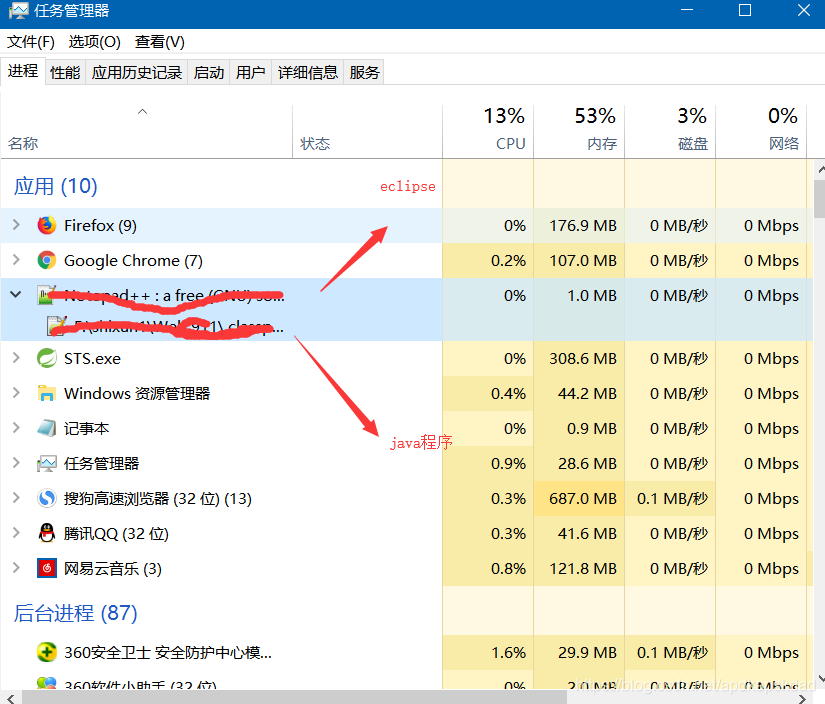This screenshot has height=704, width=825.
Task: Expand the 腾讯QQ (32 位) row
Action: point(16,533)
